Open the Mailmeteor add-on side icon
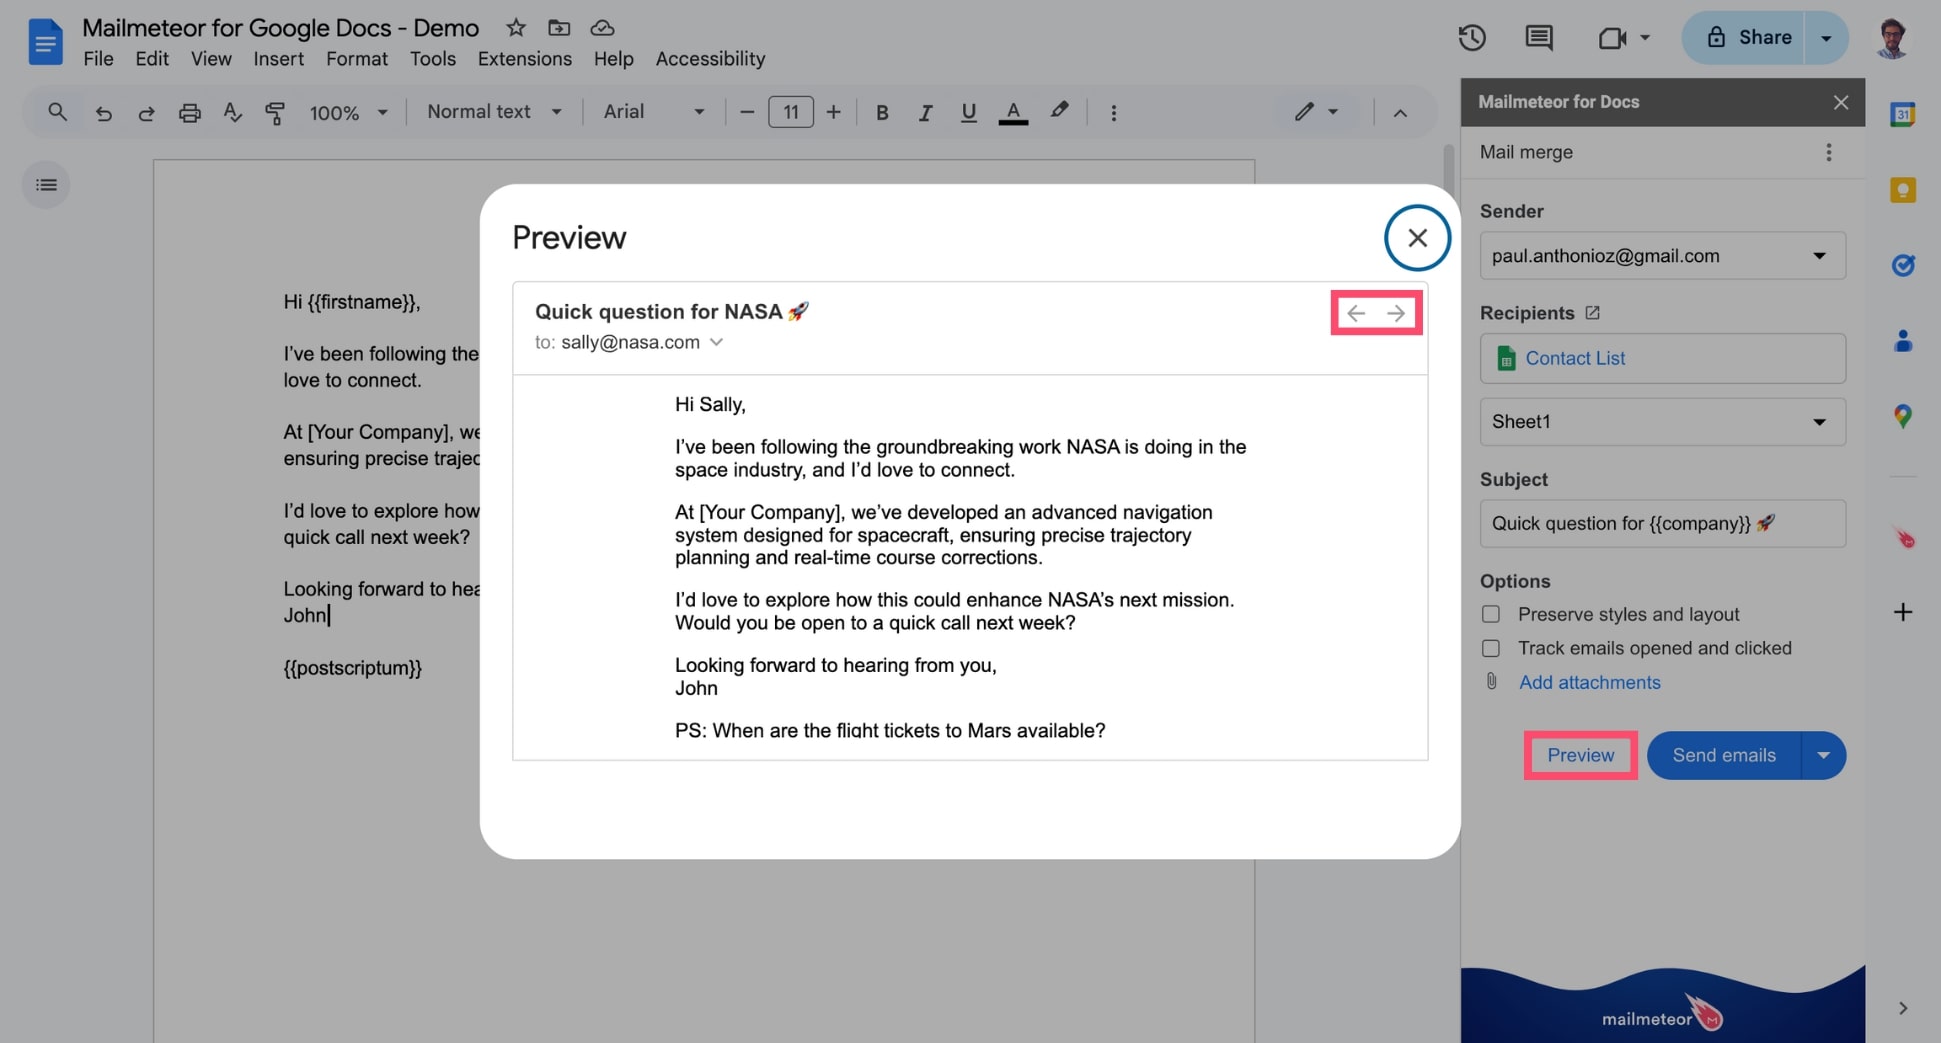 pyautogui.click(x=1904, y=538)
